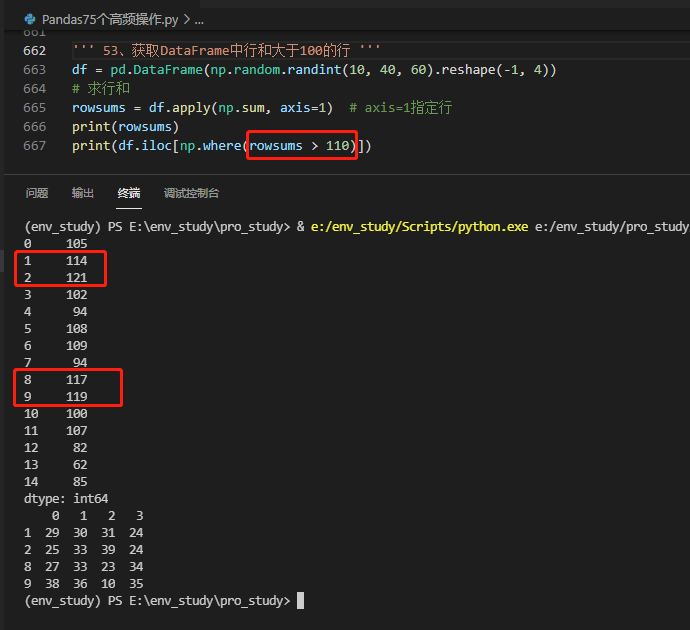This screenshot has height=630, width=690.
Task: Select the 终端 panel tab
Action: click(x=129, y=193)
